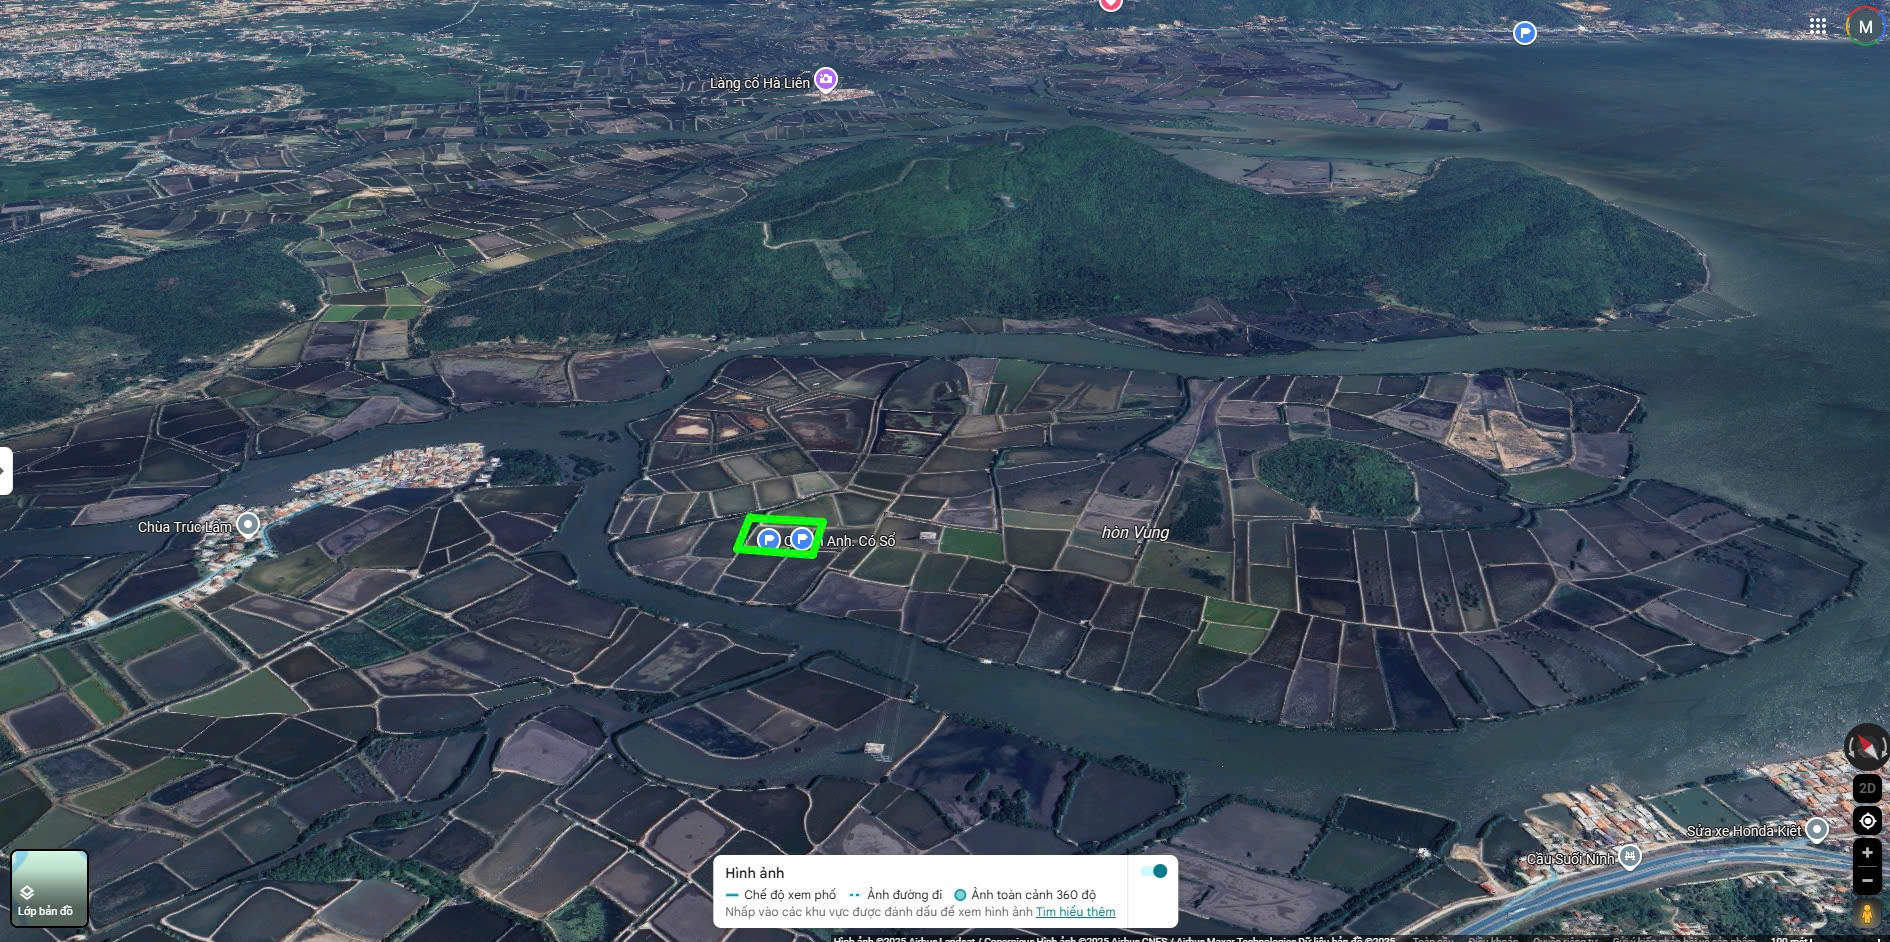Select the Làng cổ Hà Liên photo marker

[825, 79]
